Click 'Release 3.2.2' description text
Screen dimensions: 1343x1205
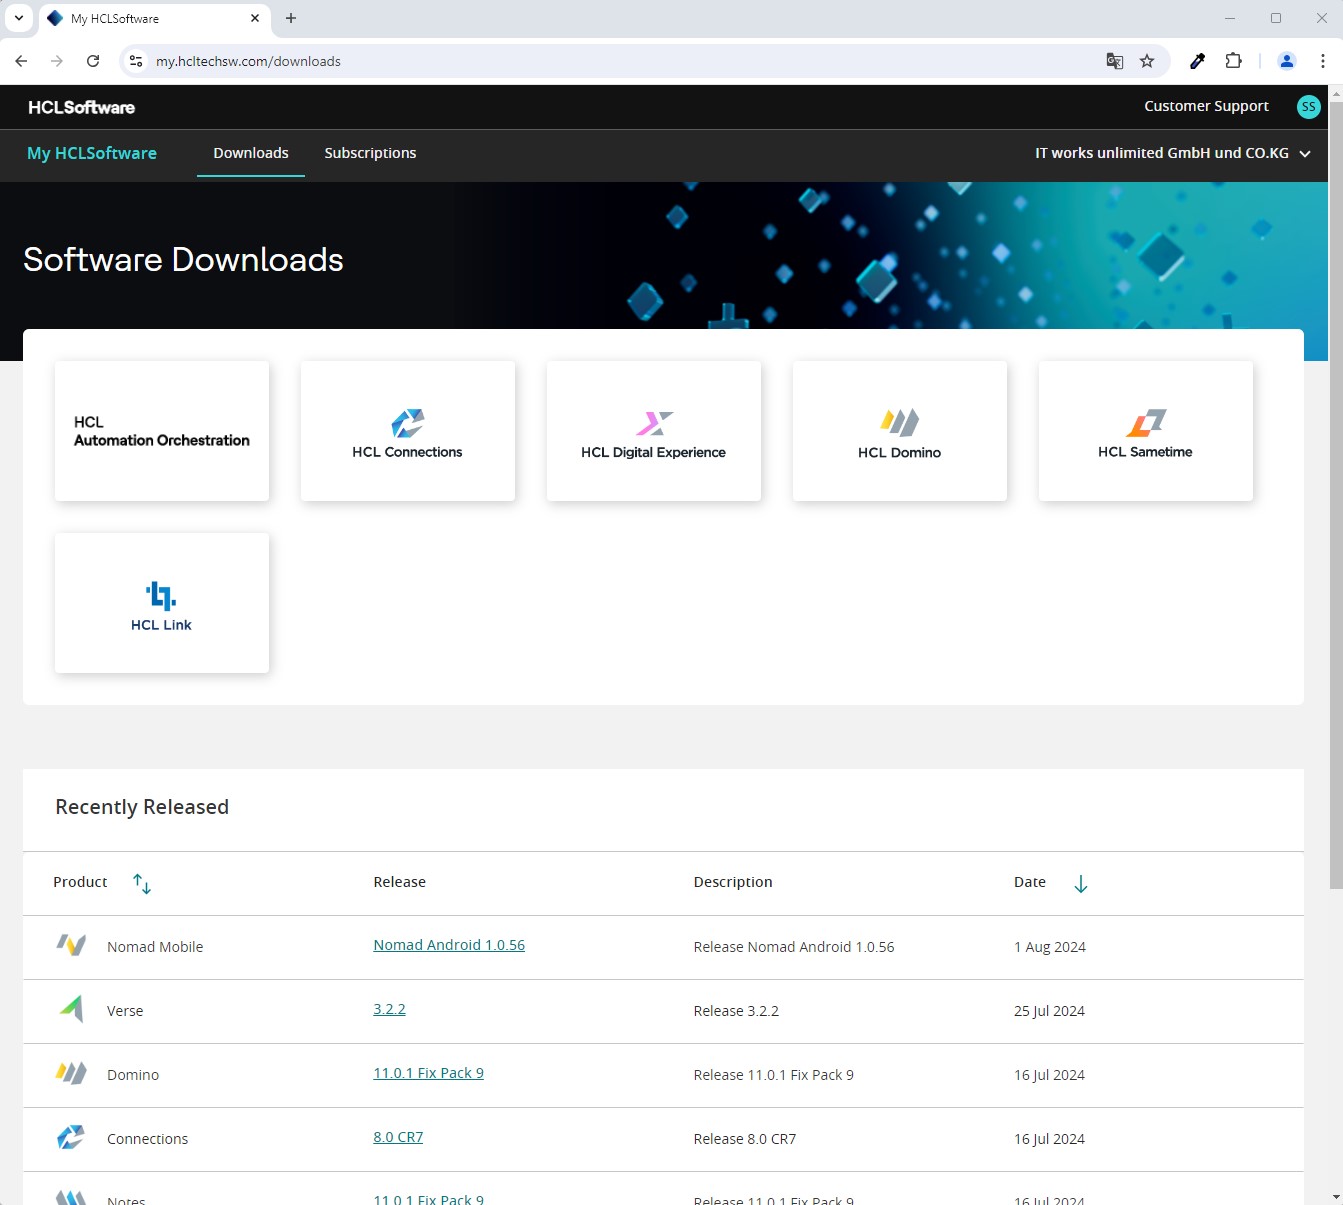click(736, 1011)
